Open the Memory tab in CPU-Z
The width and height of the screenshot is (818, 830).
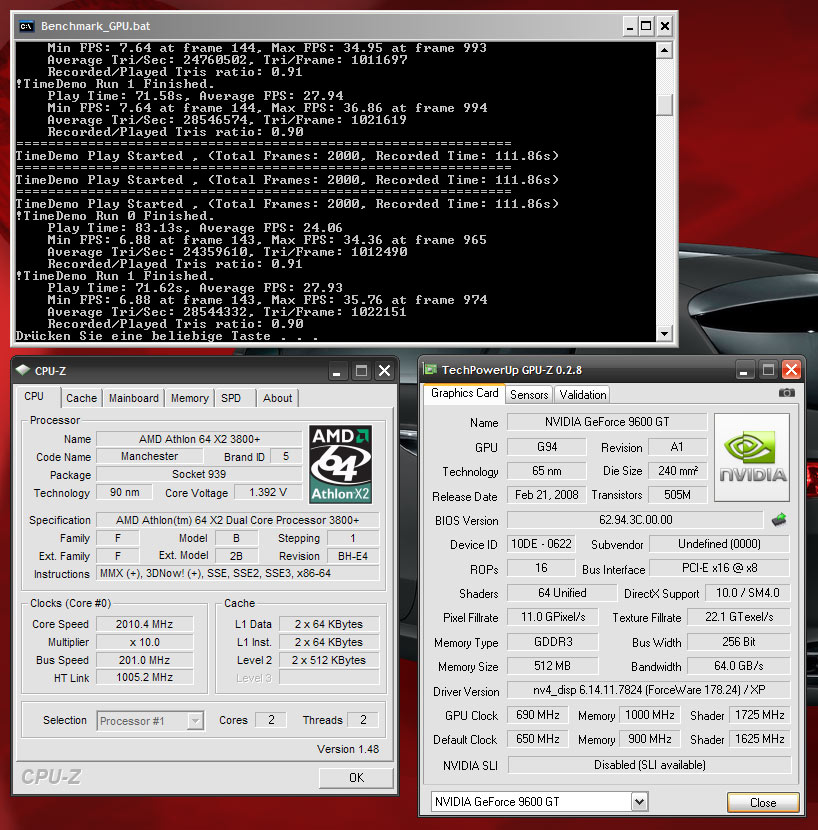(x=190, y=398)
